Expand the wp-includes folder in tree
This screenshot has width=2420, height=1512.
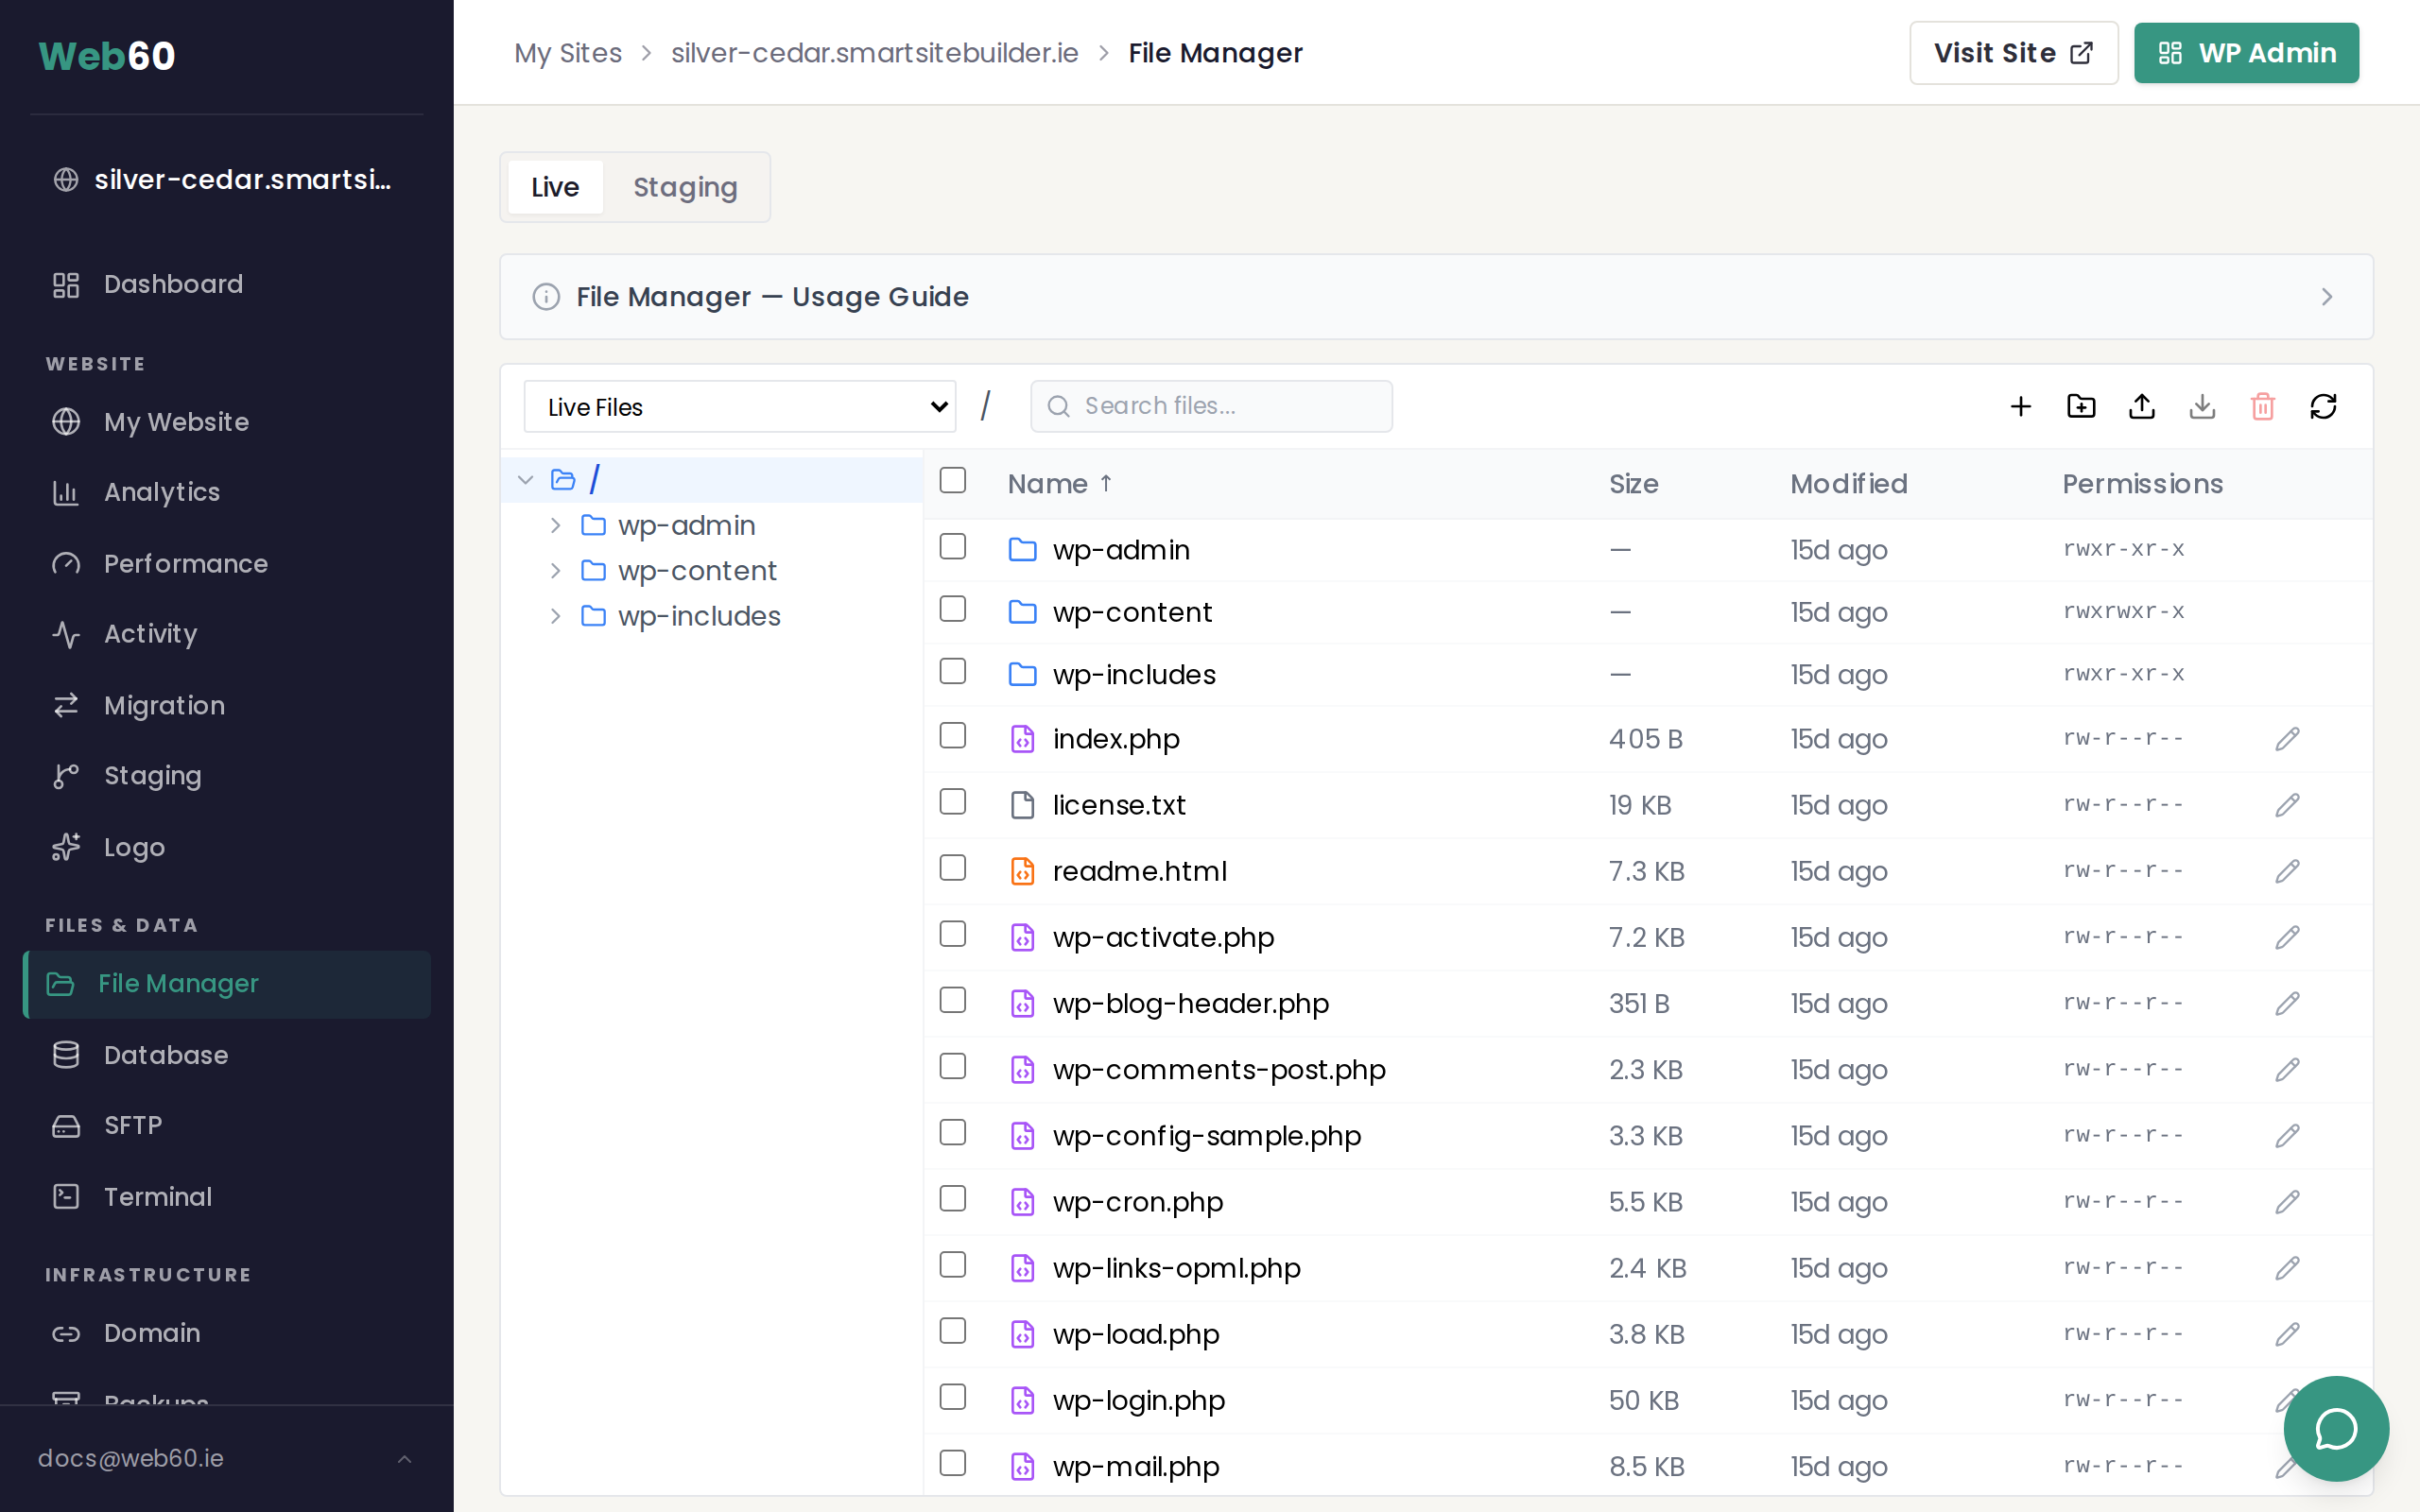pos(557,616)
